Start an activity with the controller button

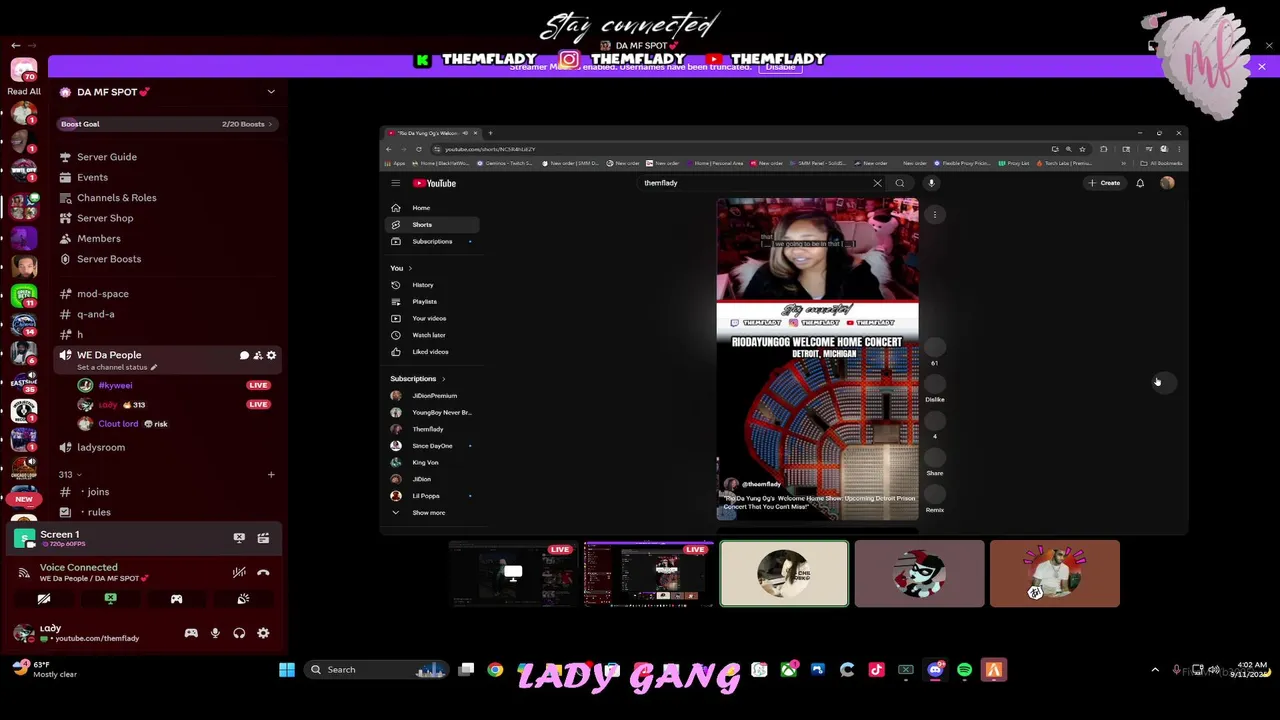point(176,599)
